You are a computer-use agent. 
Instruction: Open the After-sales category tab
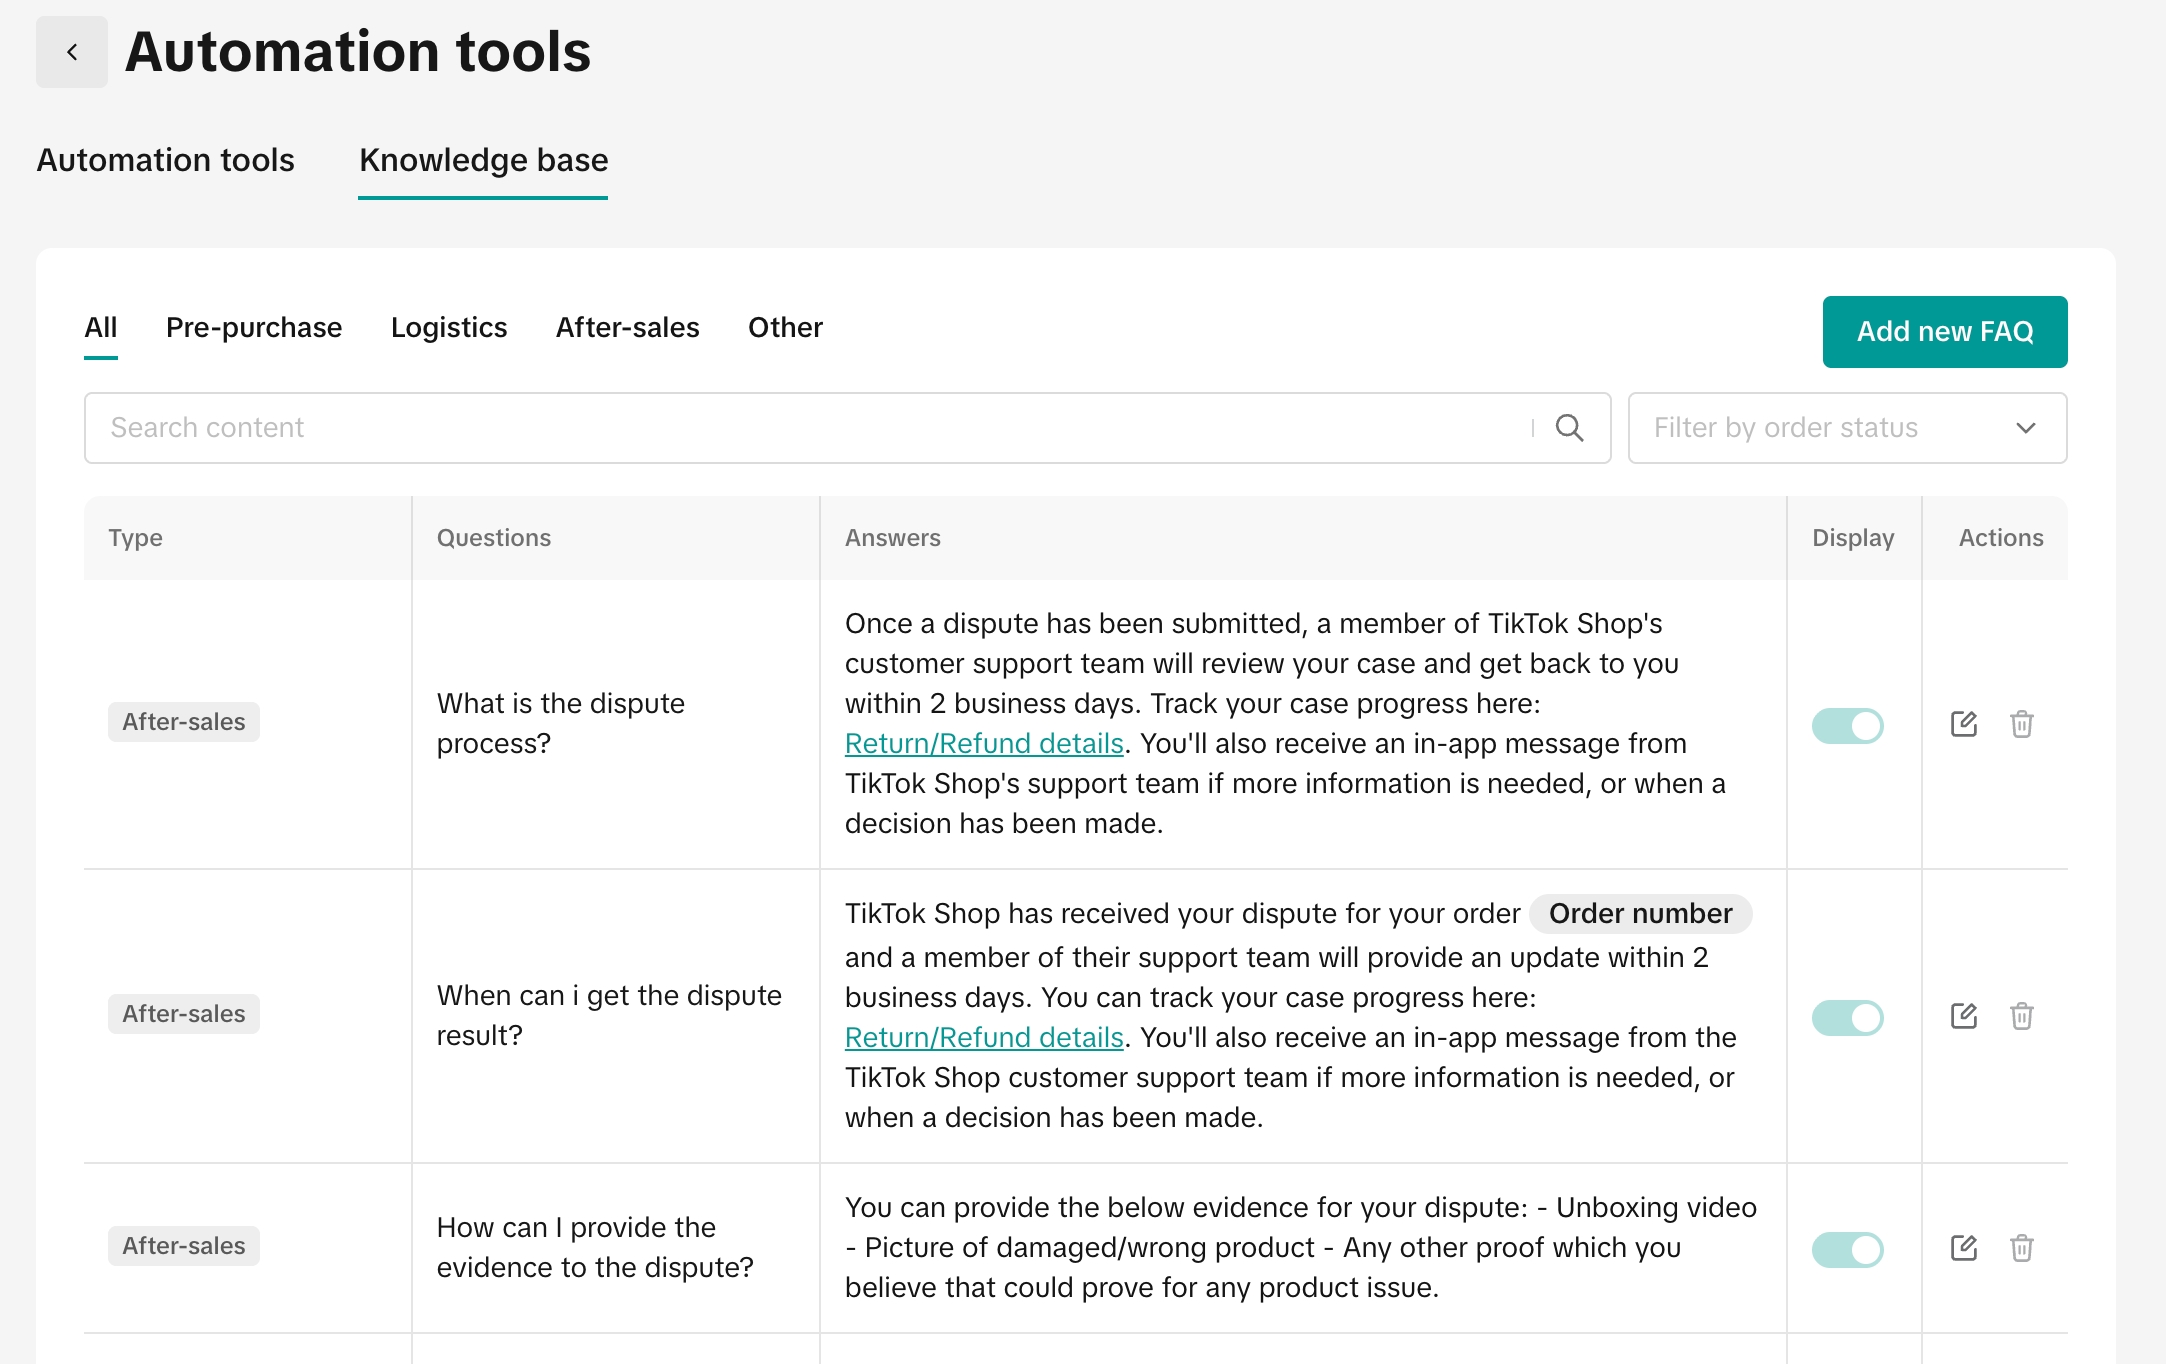click(x=627, y=328)
